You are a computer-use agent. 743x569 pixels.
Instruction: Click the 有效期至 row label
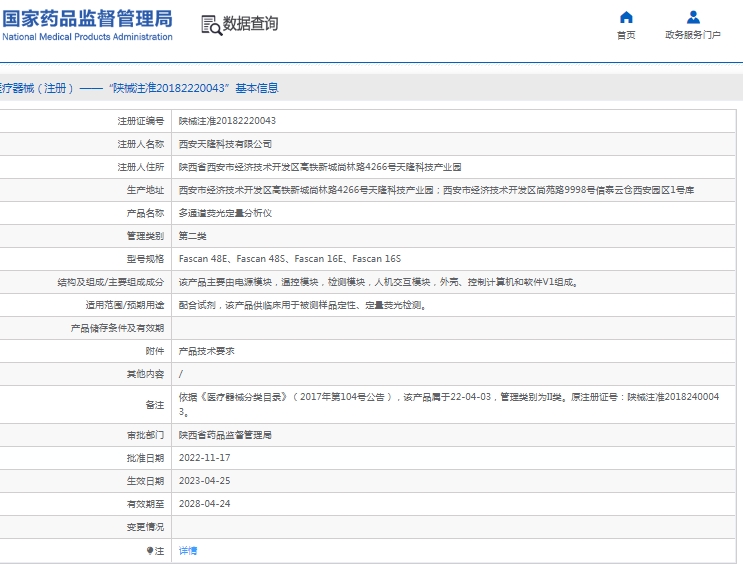(x=145, y=504)
